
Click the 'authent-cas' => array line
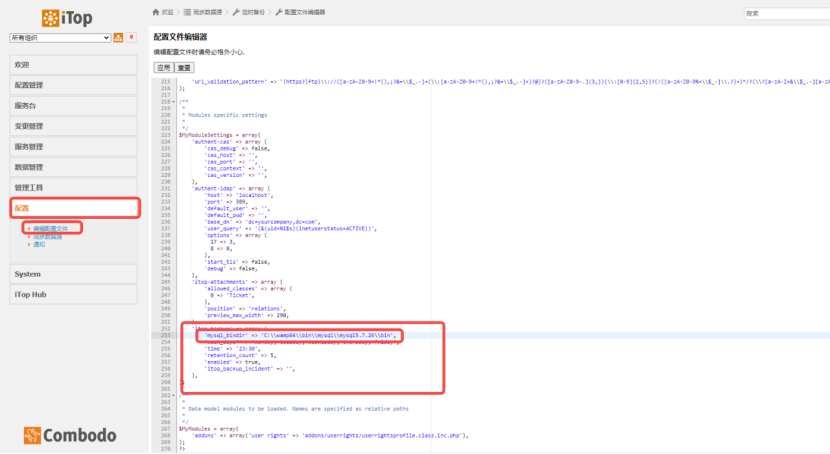[x=230, y=142]
